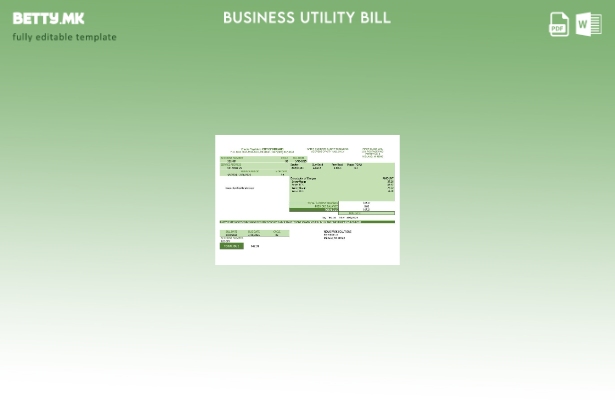Click the PDF file format icon
615x400 pixels.
pyautogui.click(x=559, y=24)
